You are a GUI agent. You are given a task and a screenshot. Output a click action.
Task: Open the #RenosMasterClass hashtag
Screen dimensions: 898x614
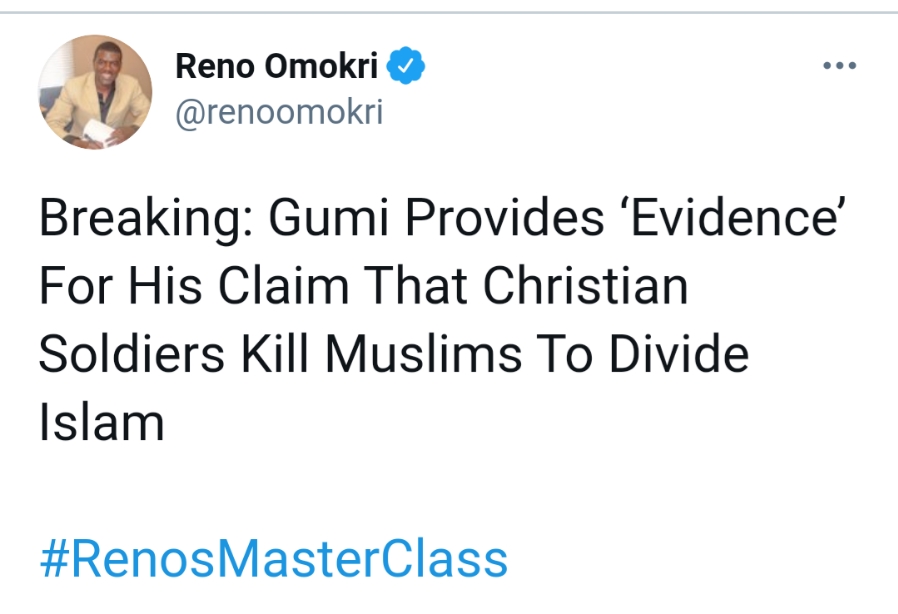[273, 559]
